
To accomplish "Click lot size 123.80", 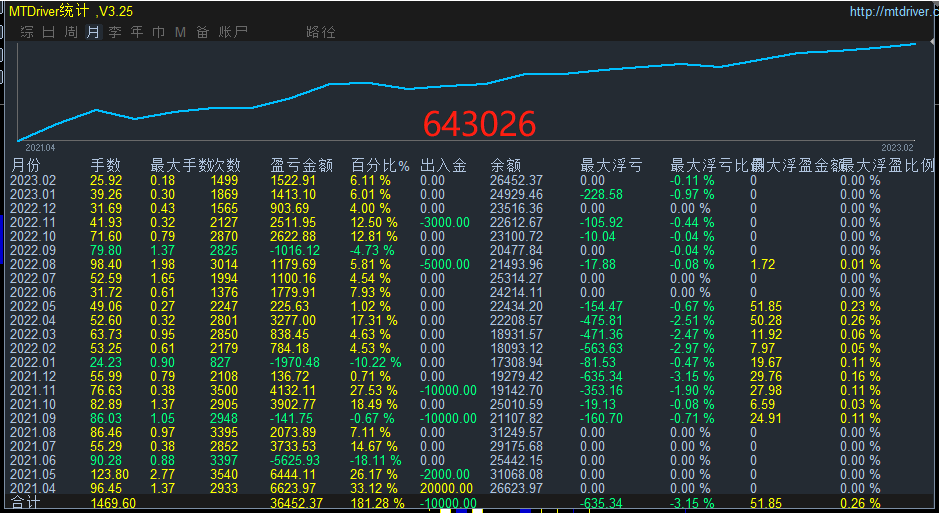I will (x=110, y=475).
